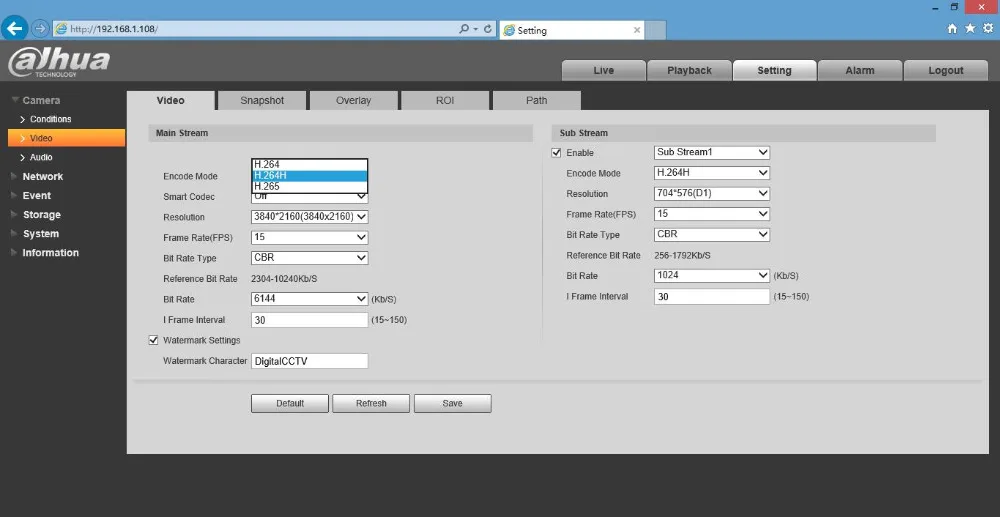Expand the System section

[41, 234]
